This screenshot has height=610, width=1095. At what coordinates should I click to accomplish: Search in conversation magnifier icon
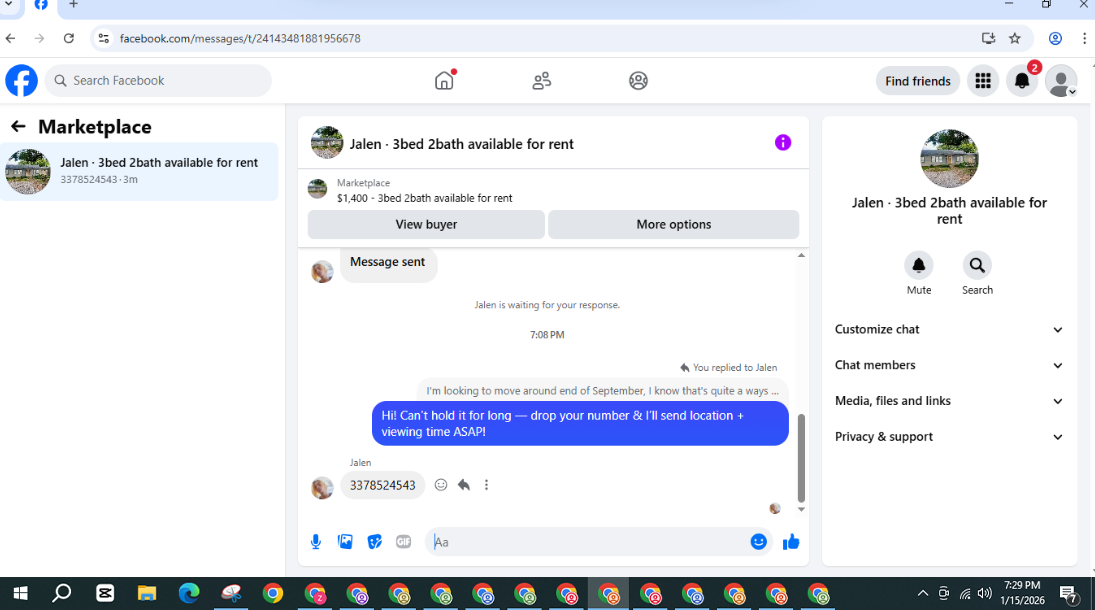tap(977, 266)
